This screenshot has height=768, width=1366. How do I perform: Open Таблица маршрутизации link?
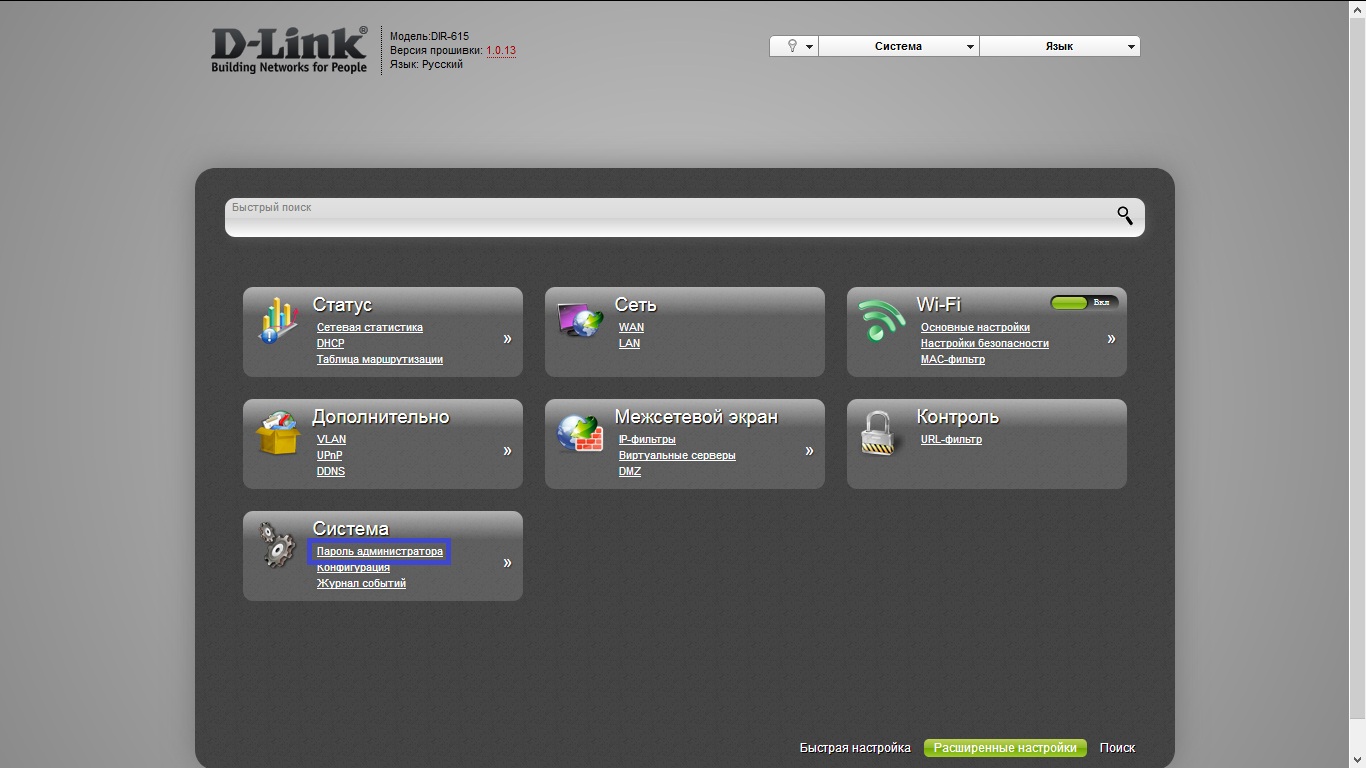(380, 360)
